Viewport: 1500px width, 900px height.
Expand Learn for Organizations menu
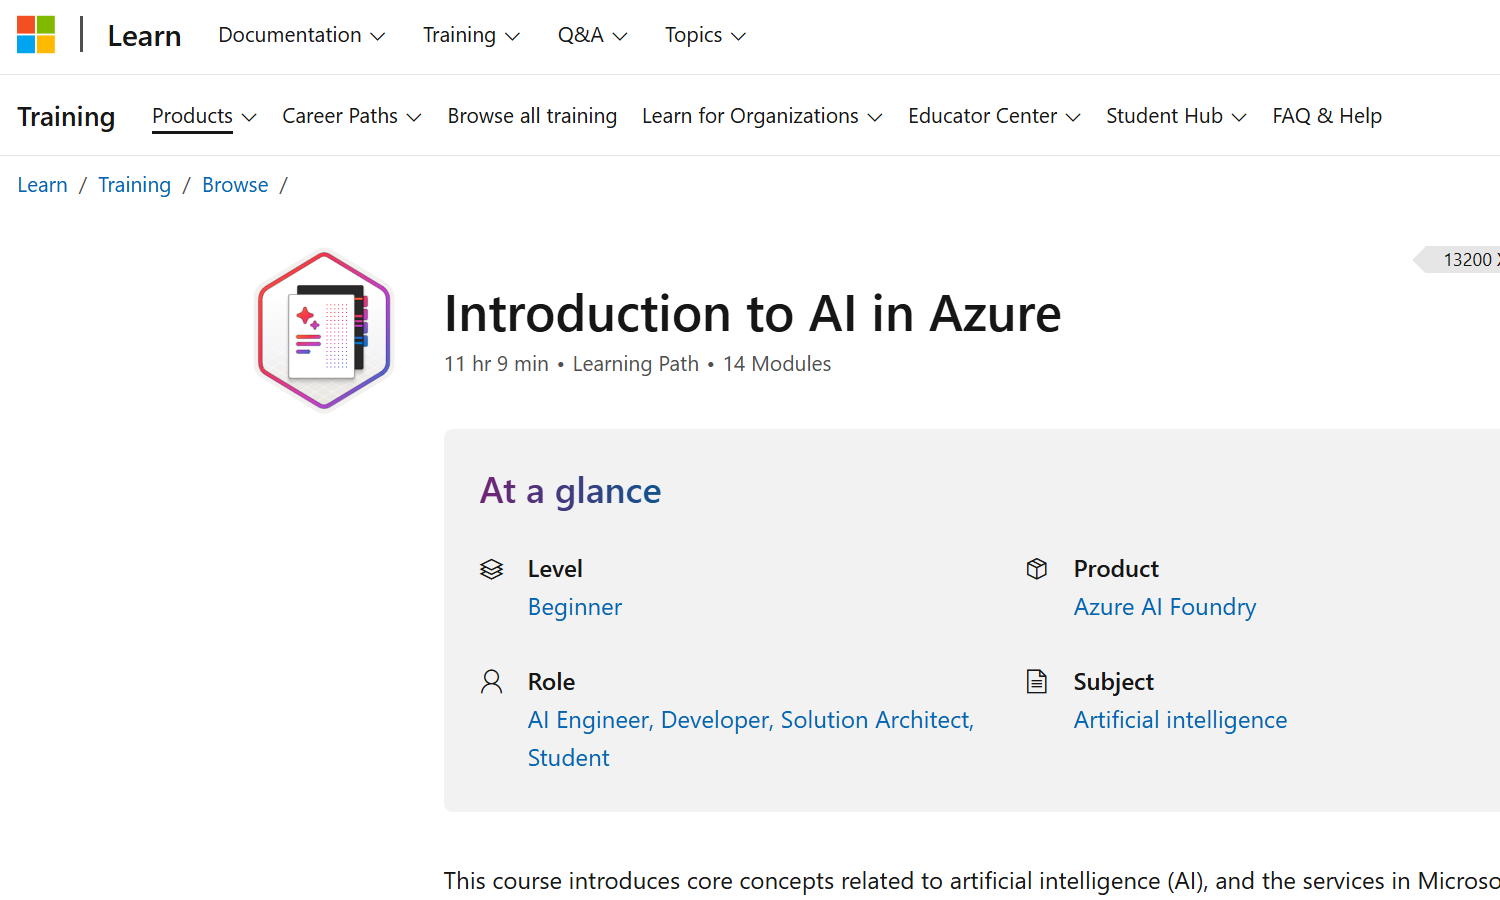(762, 116)
